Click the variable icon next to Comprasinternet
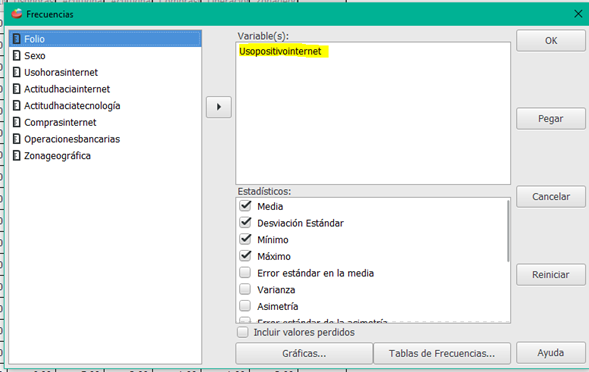The image size is (589, 372). pyautogui.click(x=17, y=122)
